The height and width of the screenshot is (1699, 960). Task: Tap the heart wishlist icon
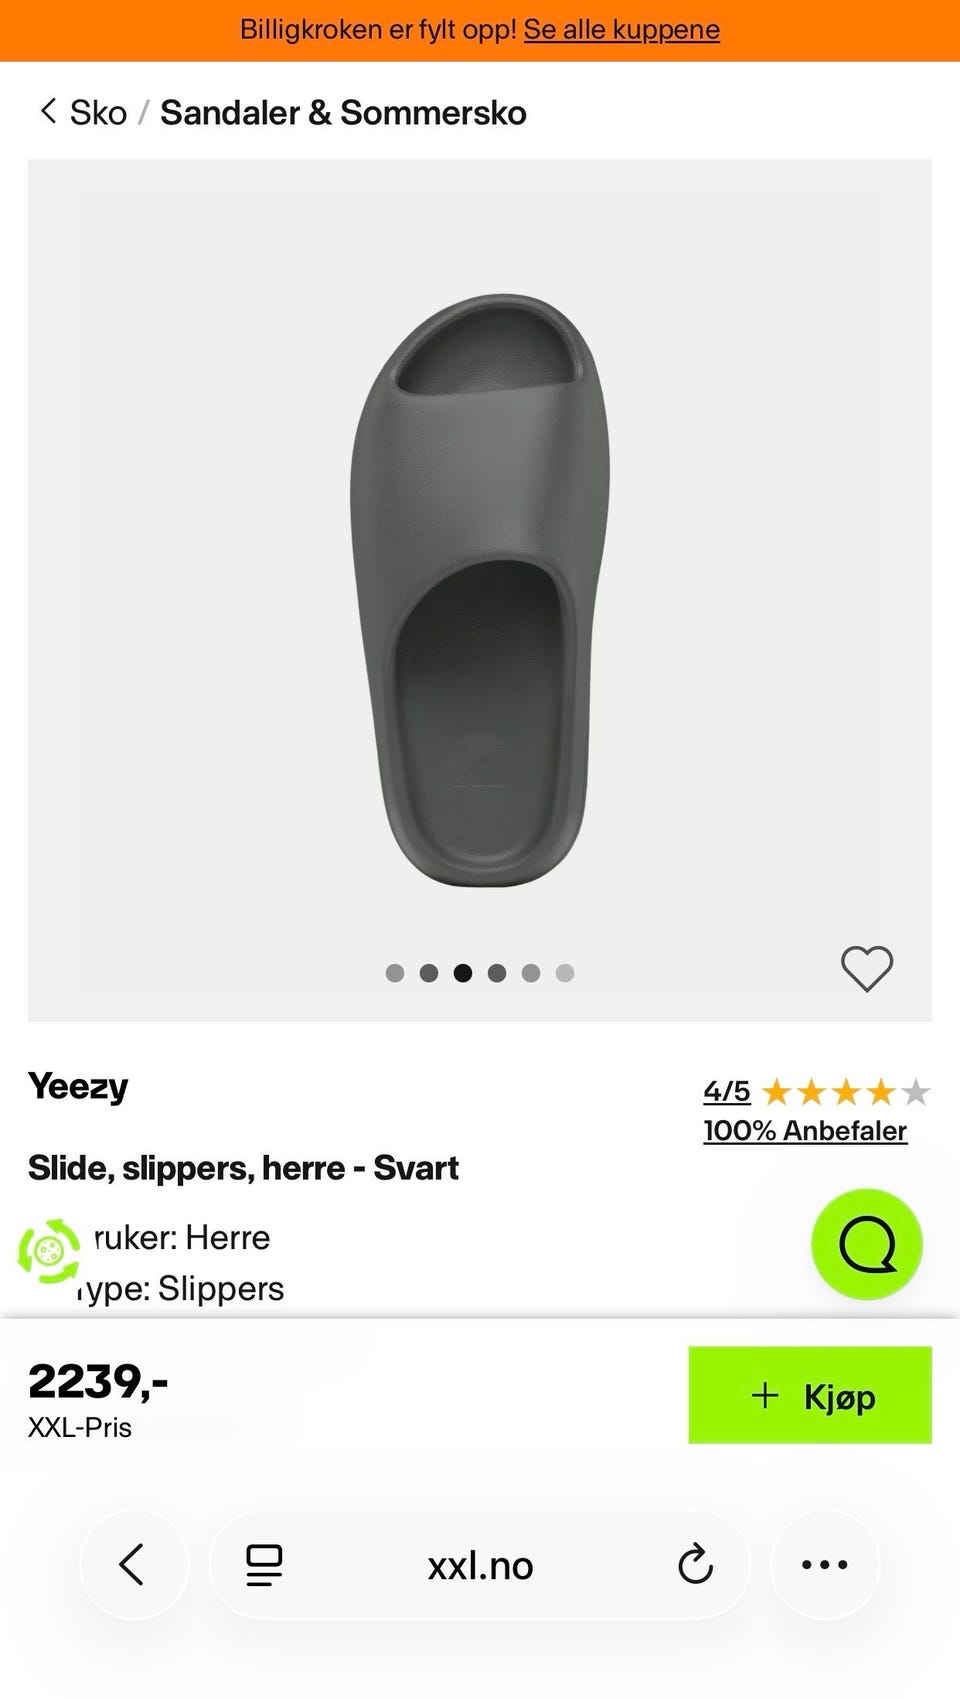coord(866,968)
